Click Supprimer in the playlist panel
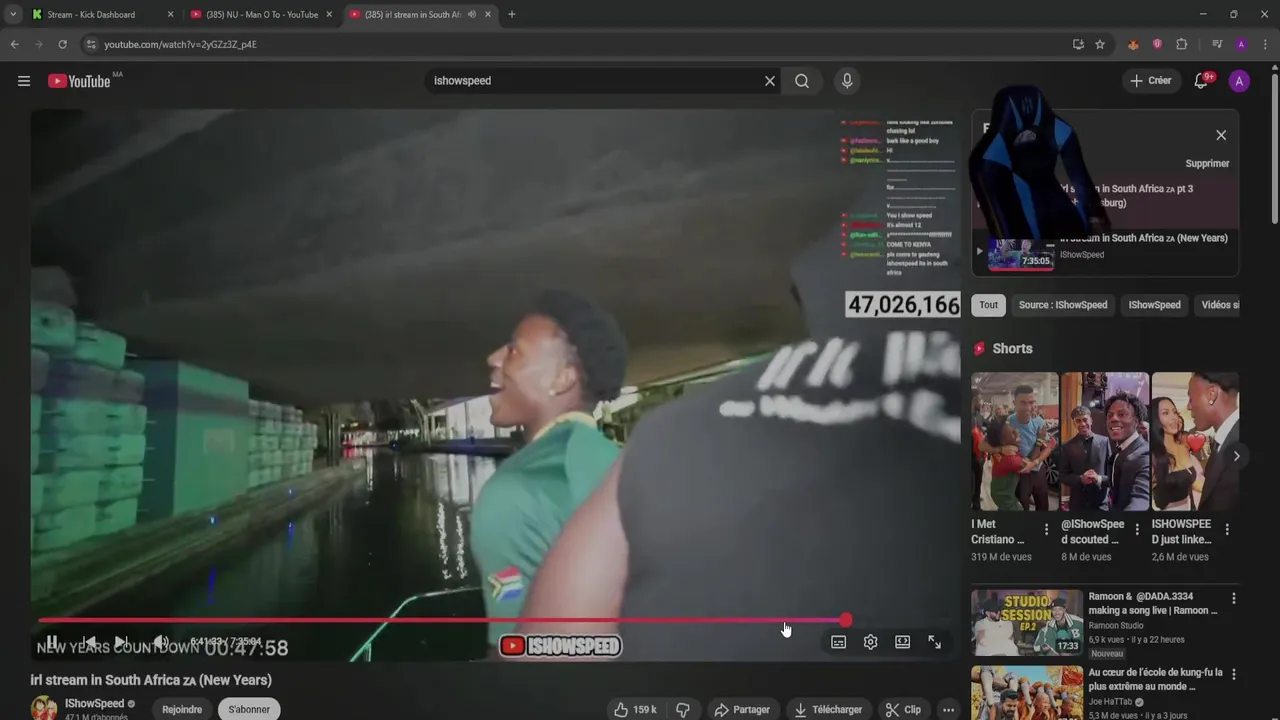Screen dimensions: 1280x720 click(1207, 163)
